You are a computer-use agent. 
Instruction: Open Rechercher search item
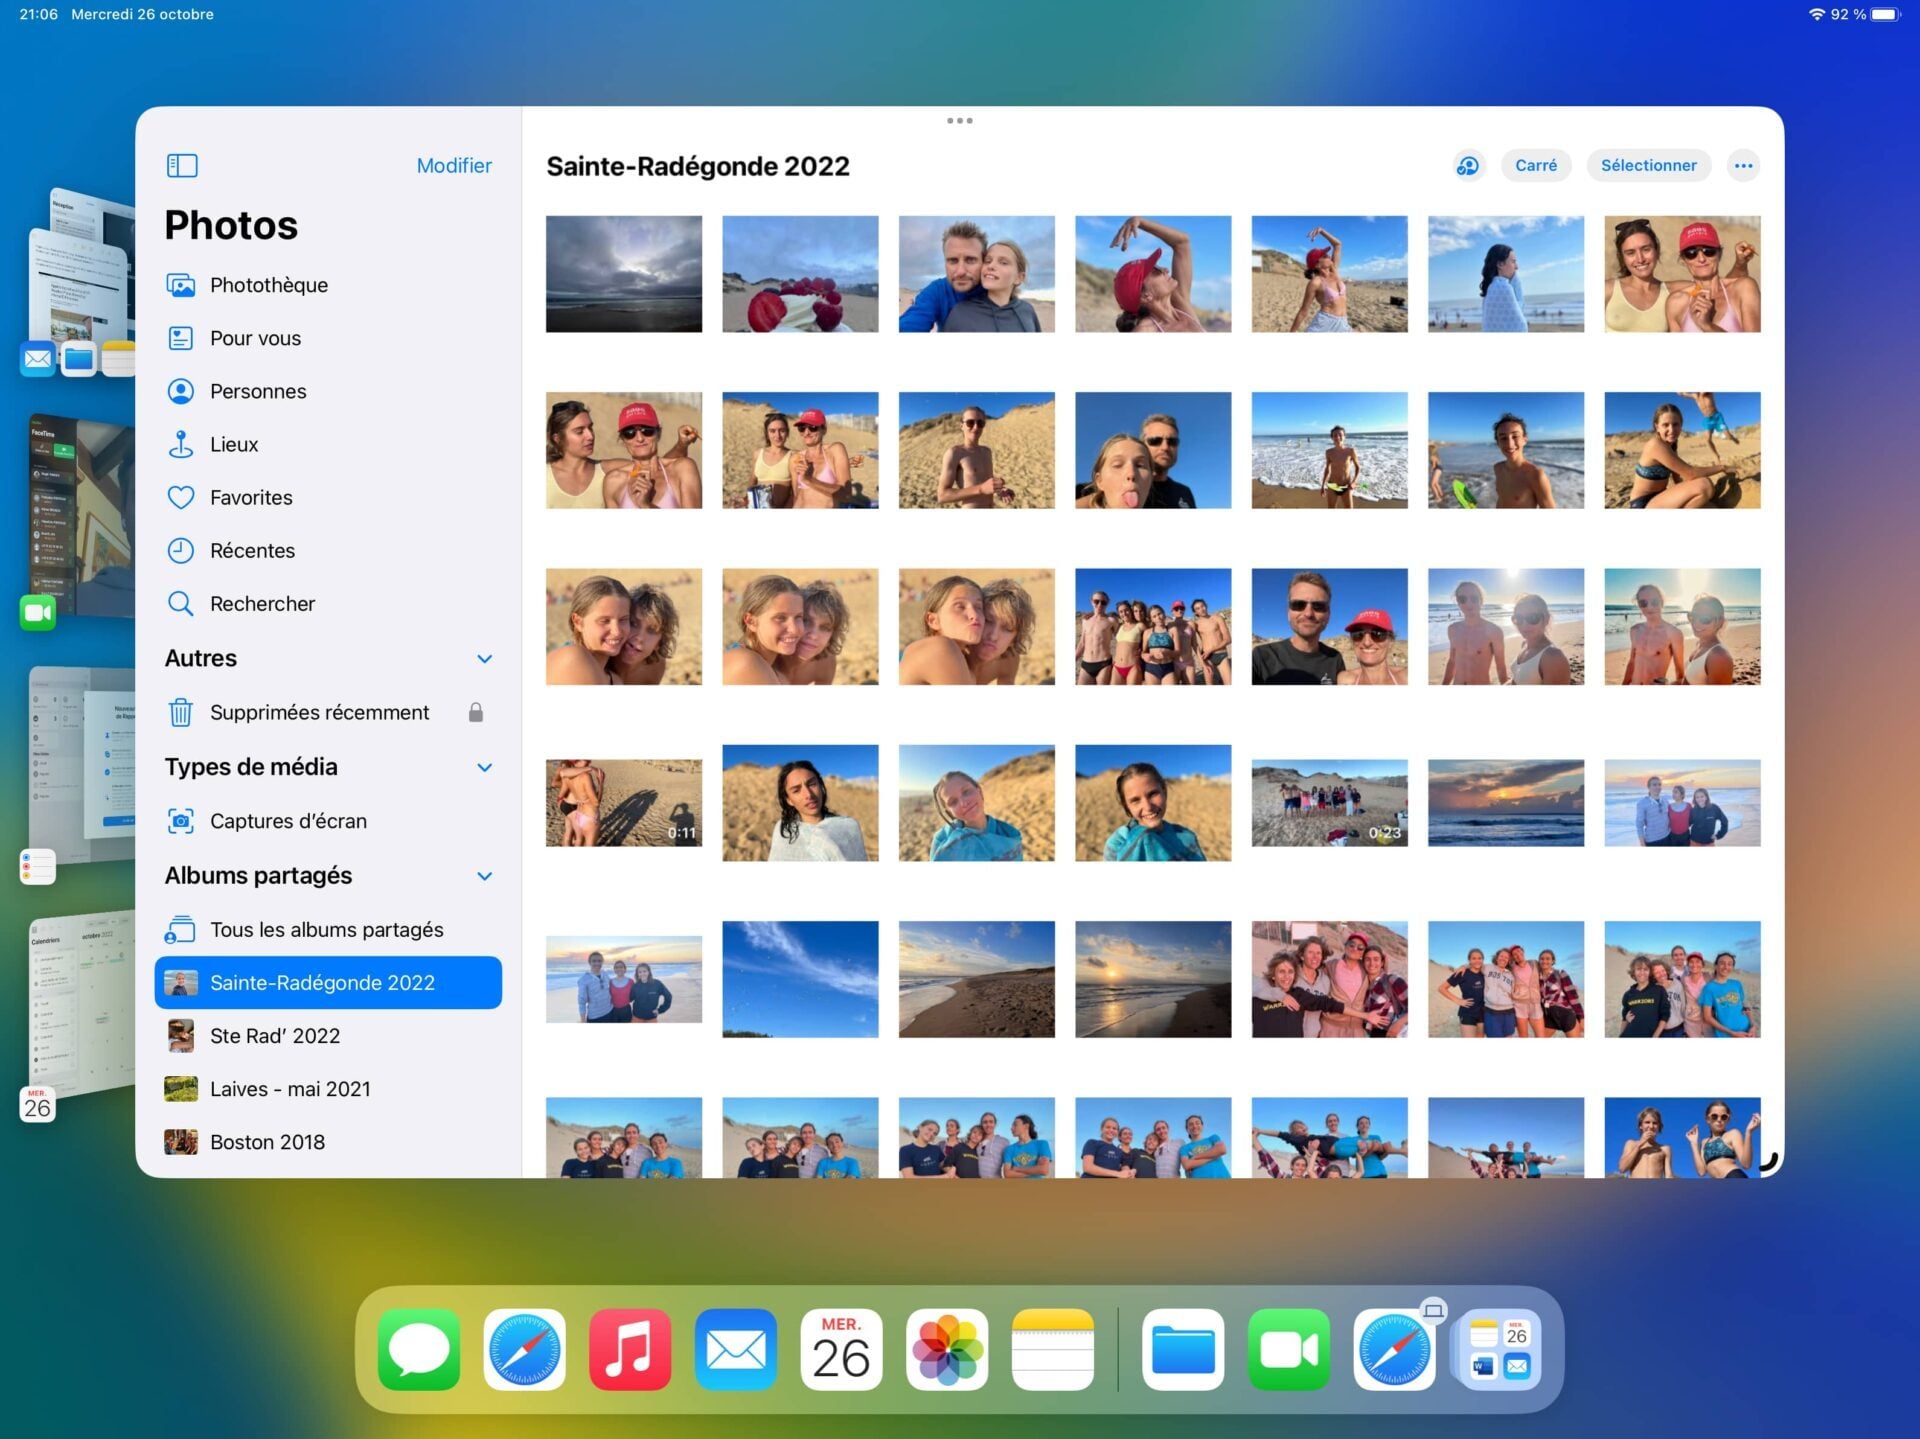pos(261,603)
